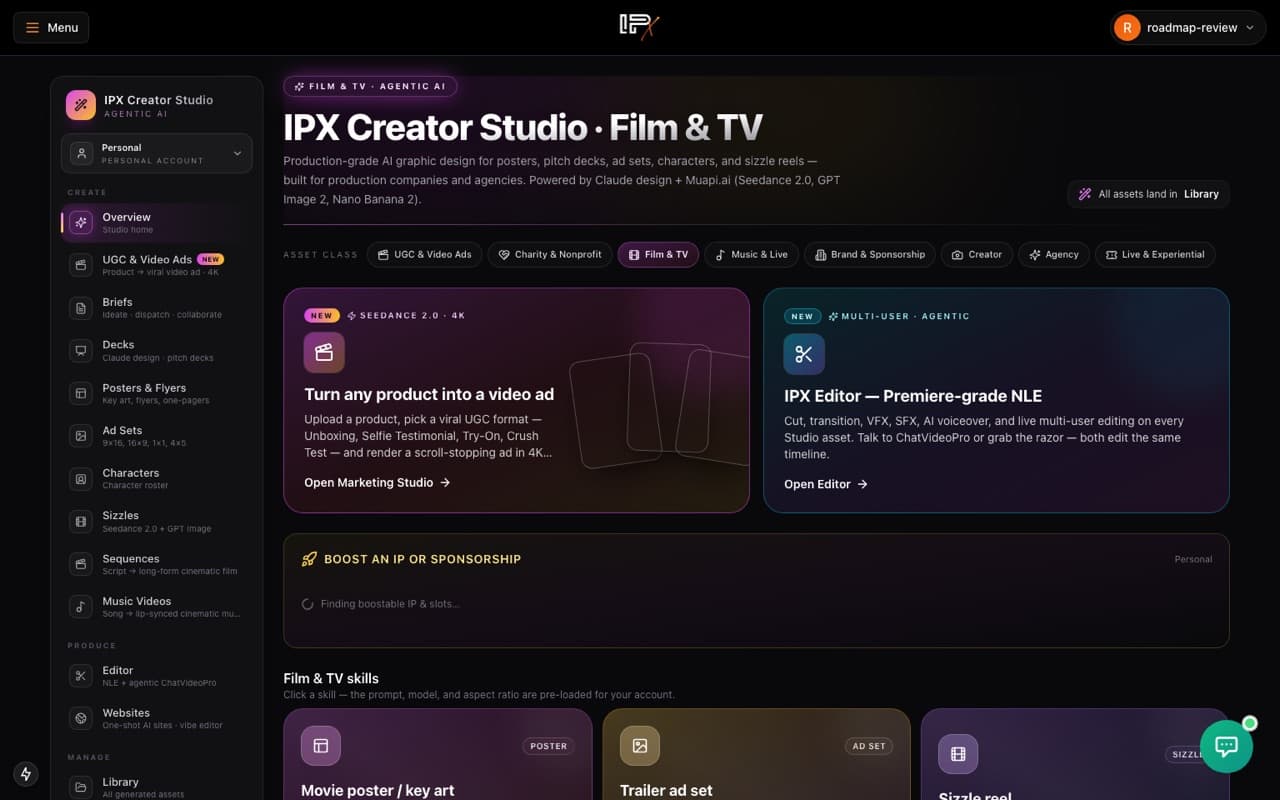Screen dimensions: 1280x800
Task: Click the Open Editor link
Action: point(826,484)
